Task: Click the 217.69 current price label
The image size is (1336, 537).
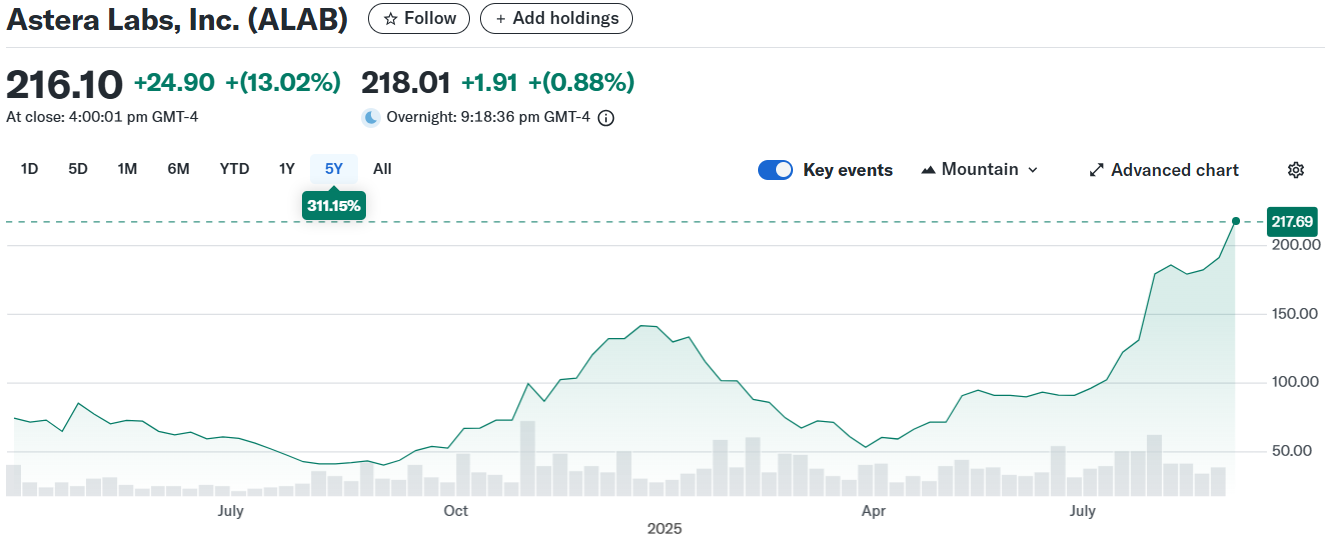Action: (x=1292, y=221)
